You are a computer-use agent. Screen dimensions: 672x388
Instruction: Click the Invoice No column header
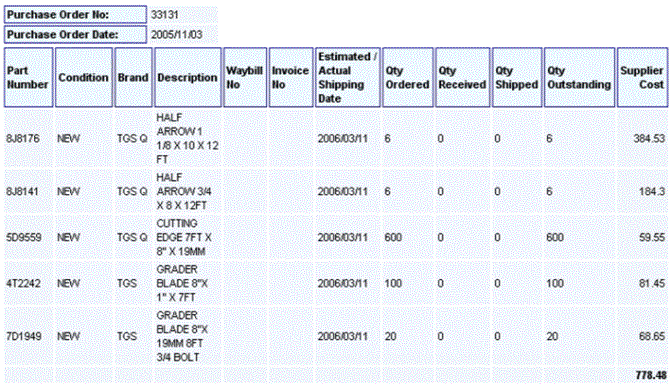[291, 77]
